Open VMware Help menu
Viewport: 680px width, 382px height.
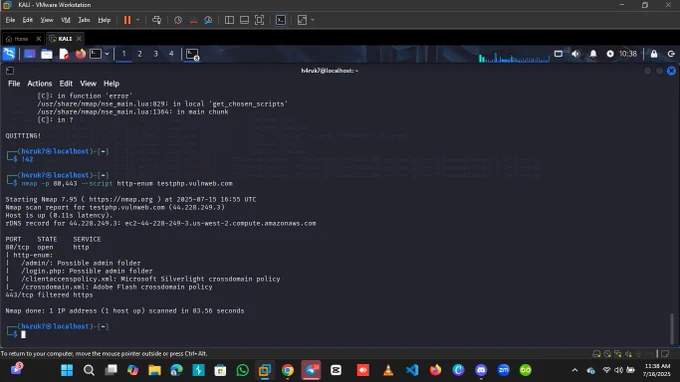tap(104, 20)
